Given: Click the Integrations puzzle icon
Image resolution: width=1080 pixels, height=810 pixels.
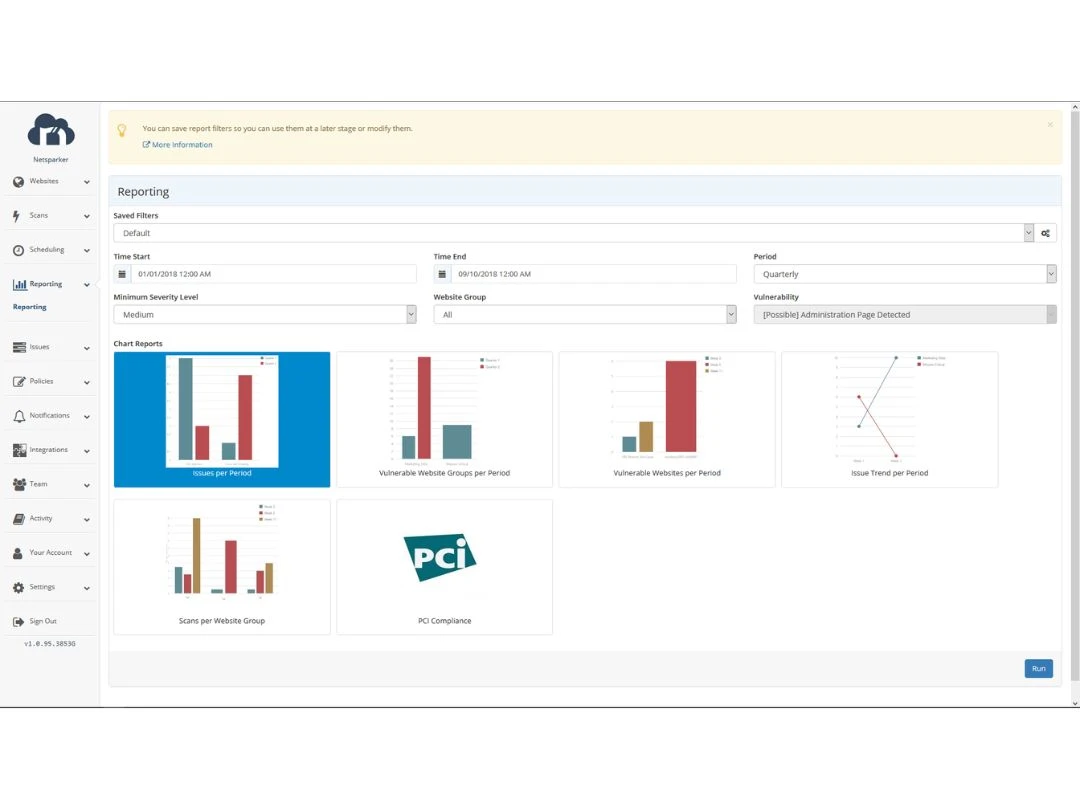Looking at the screenshot, I should (x=19, y=450).
